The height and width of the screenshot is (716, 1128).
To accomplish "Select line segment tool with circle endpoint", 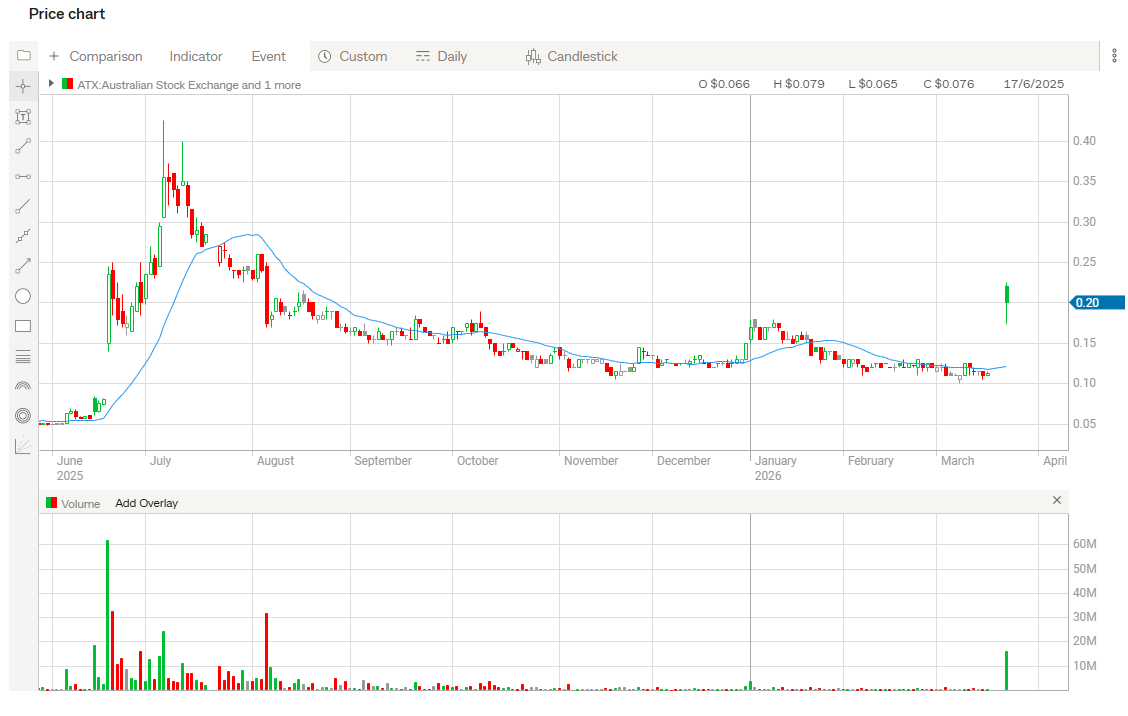I will 23,147.
